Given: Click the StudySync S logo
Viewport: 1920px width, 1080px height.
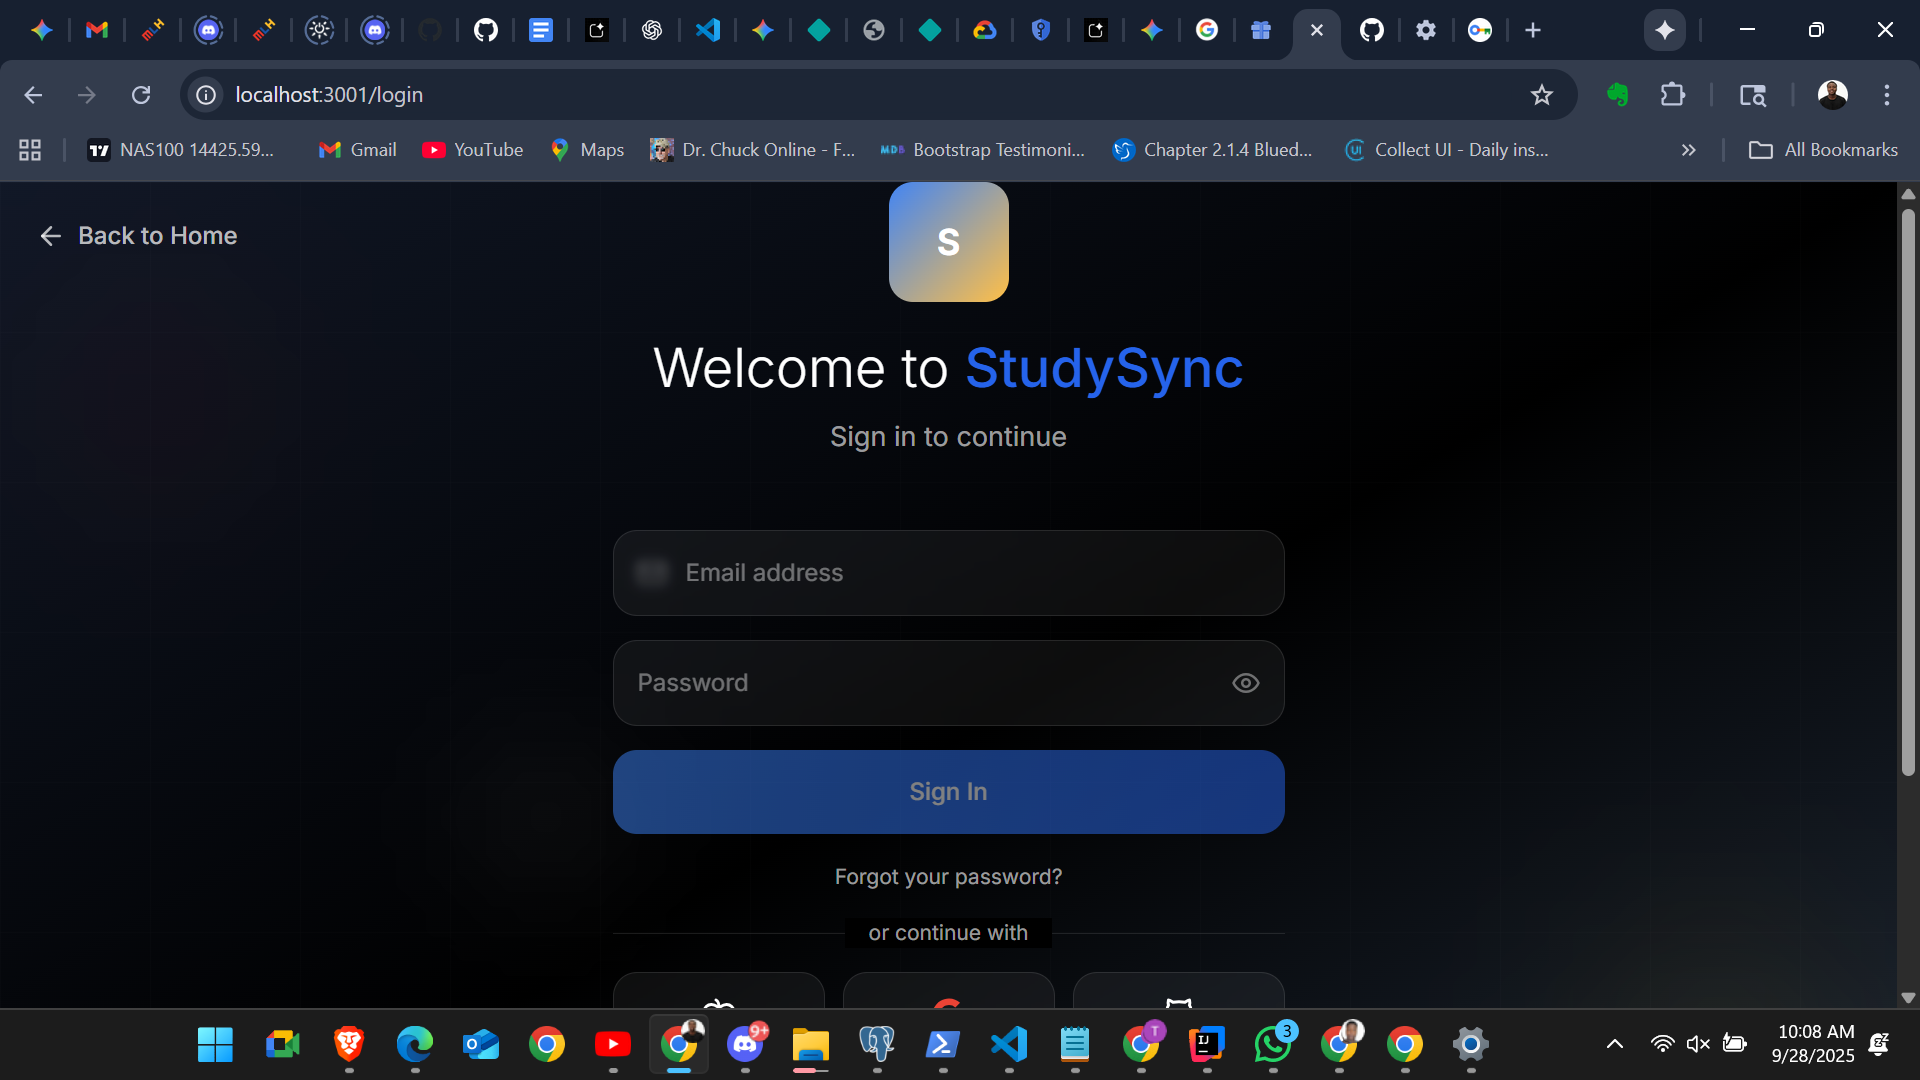Looking at the screenshot, I should pyautogui.click(x=948, y=242).
